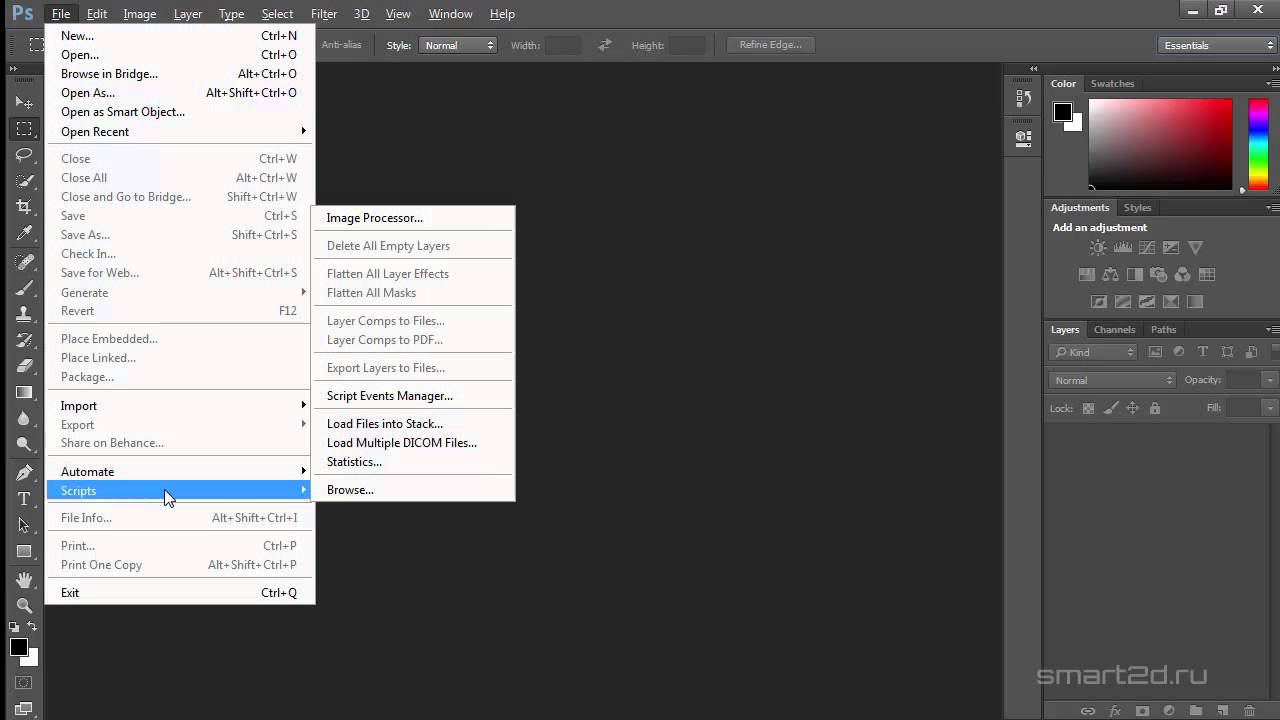Select the Path Selection tool
Viewport: 1280px width, 720px height.
click(x=24, y=524)
